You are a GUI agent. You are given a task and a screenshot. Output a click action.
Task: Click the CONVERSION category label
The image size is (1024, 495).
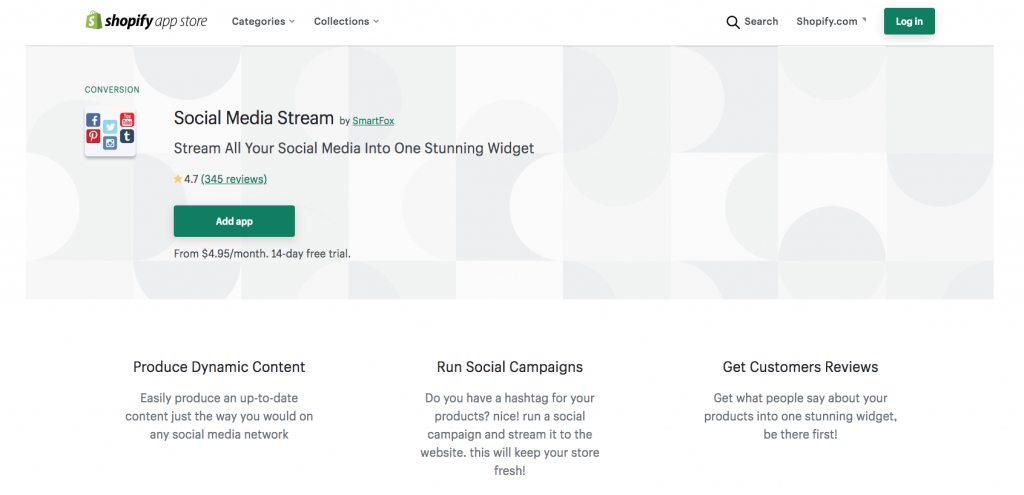pos(112,90)
